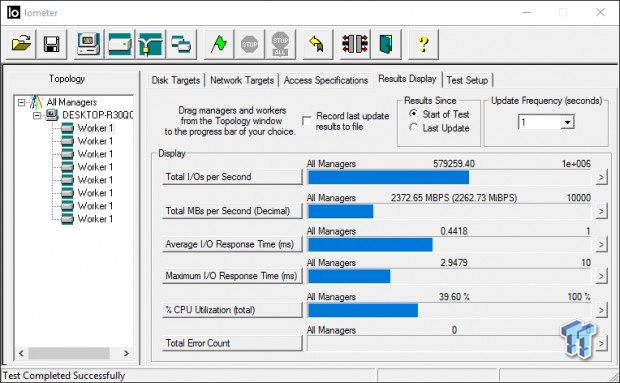Image resolution: width=620 pixels, height=383 pixels.
Task: Collapse the All Managers tree node
Action: coord(21,103)
